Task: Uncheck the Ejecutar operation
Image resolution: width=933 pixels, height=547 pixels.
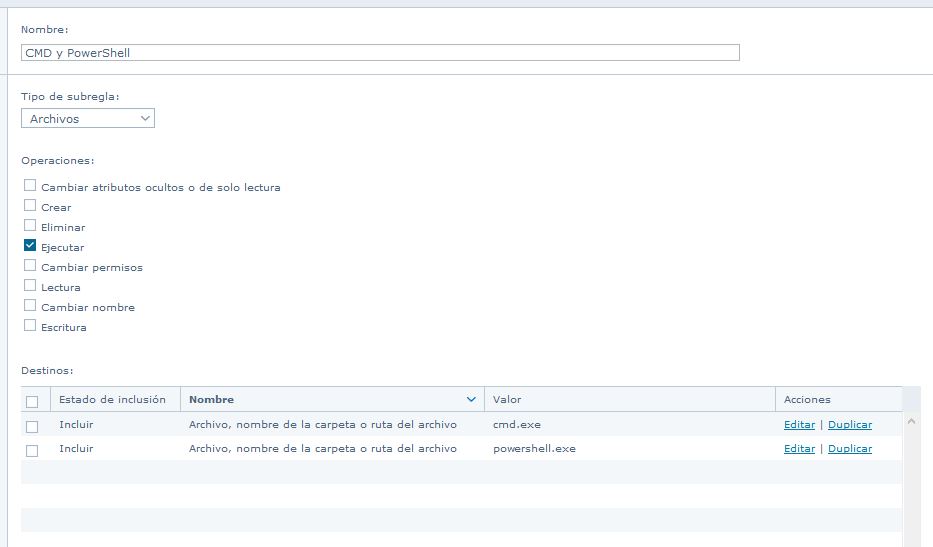Action: tap(30, 245)
